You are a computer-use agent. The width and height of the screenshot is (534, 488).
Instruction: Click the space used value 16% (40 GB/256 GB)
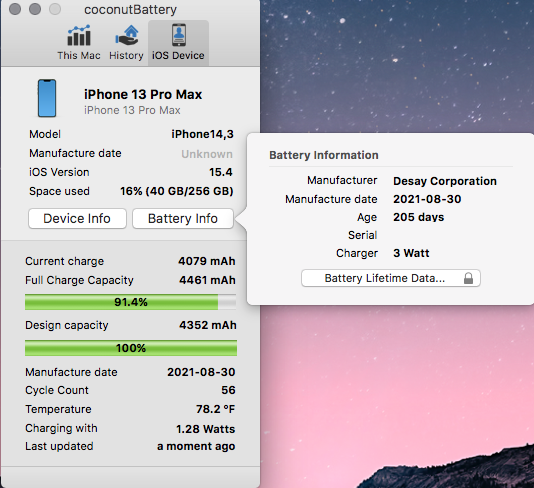pos(177,191)
